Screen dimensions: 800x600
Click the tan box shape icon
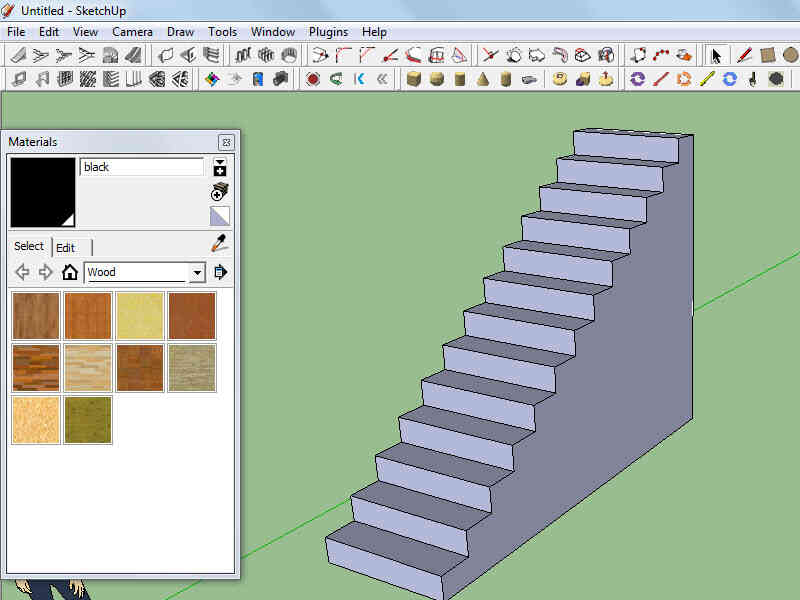[x=414, y=79]
